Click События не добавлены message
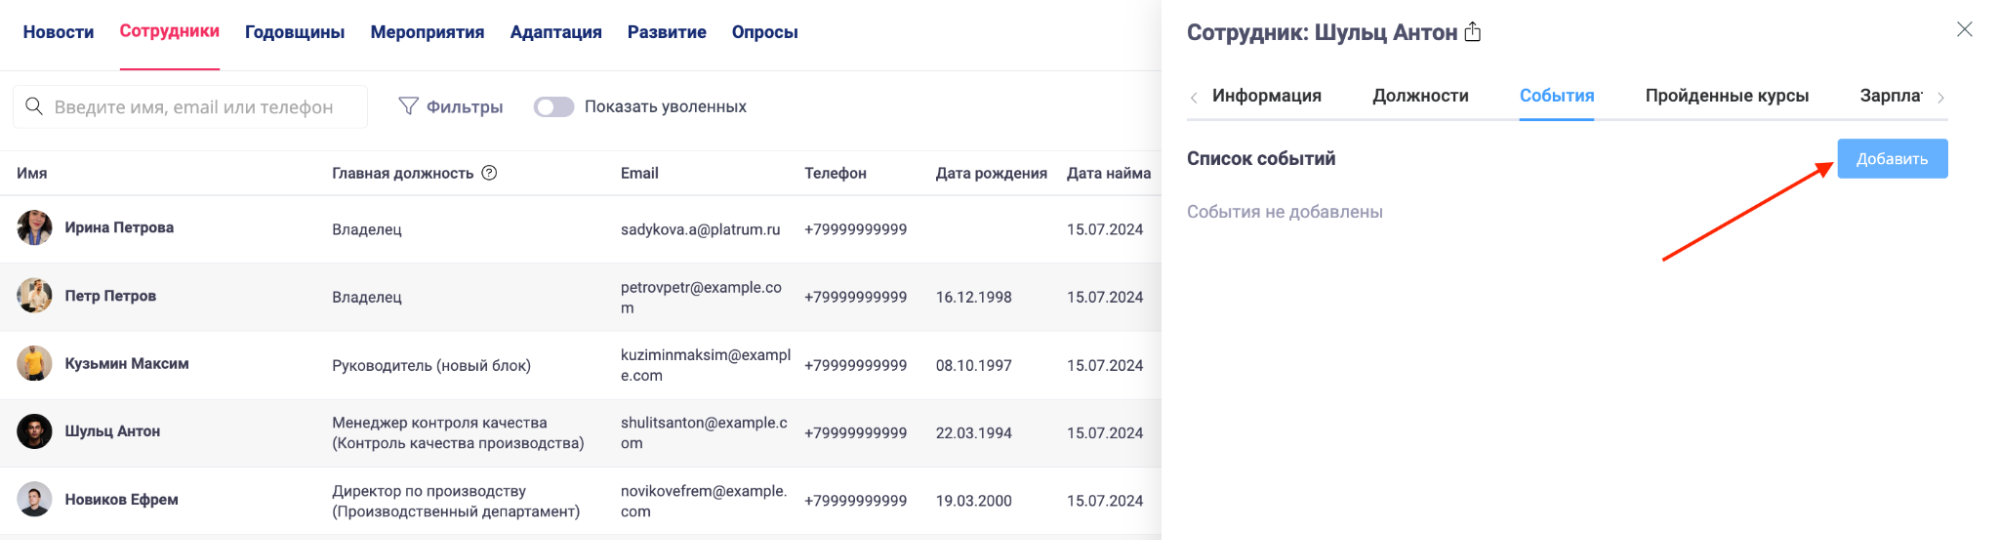The height and width of the screenshot is (540, 1999). [x=1284, y=212]
